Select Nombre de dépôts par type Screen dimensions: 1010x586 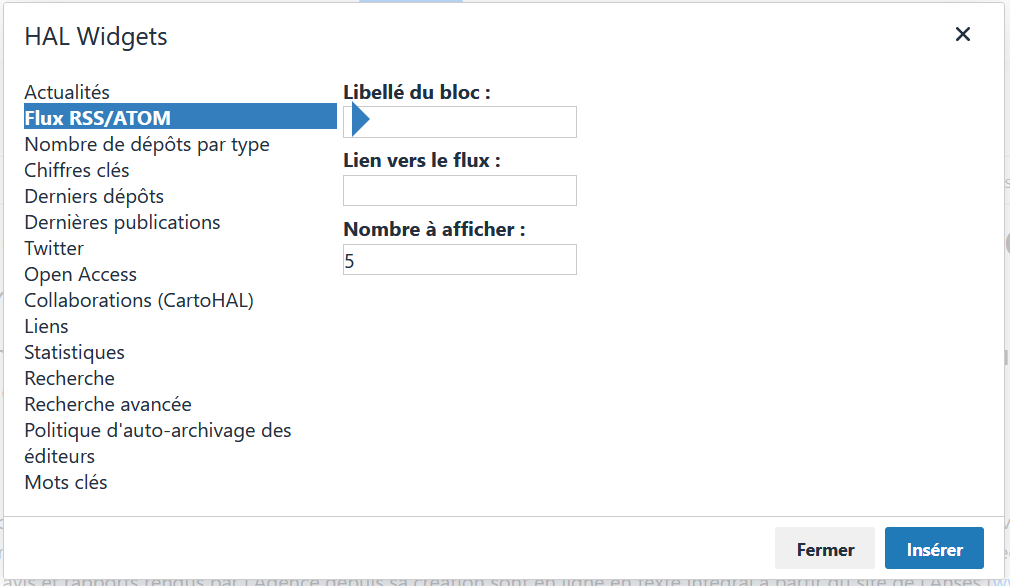146,144
